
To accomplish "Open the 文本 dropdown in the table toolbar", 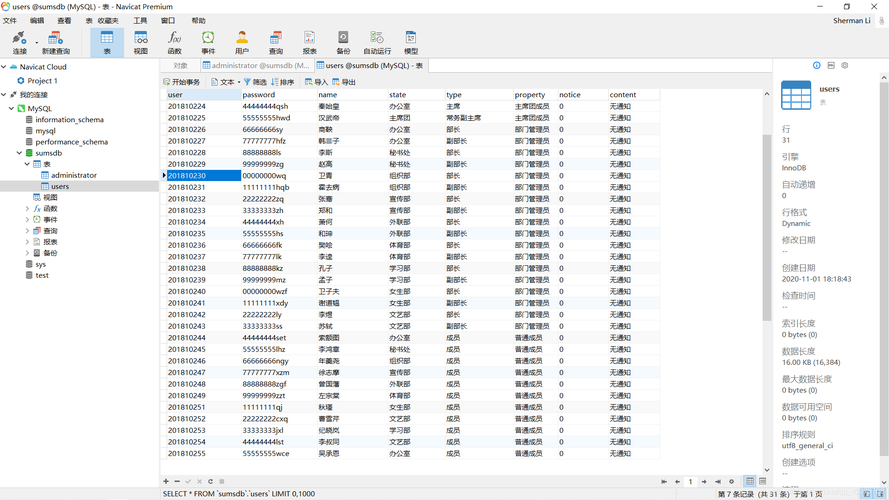I will (239, 82).
